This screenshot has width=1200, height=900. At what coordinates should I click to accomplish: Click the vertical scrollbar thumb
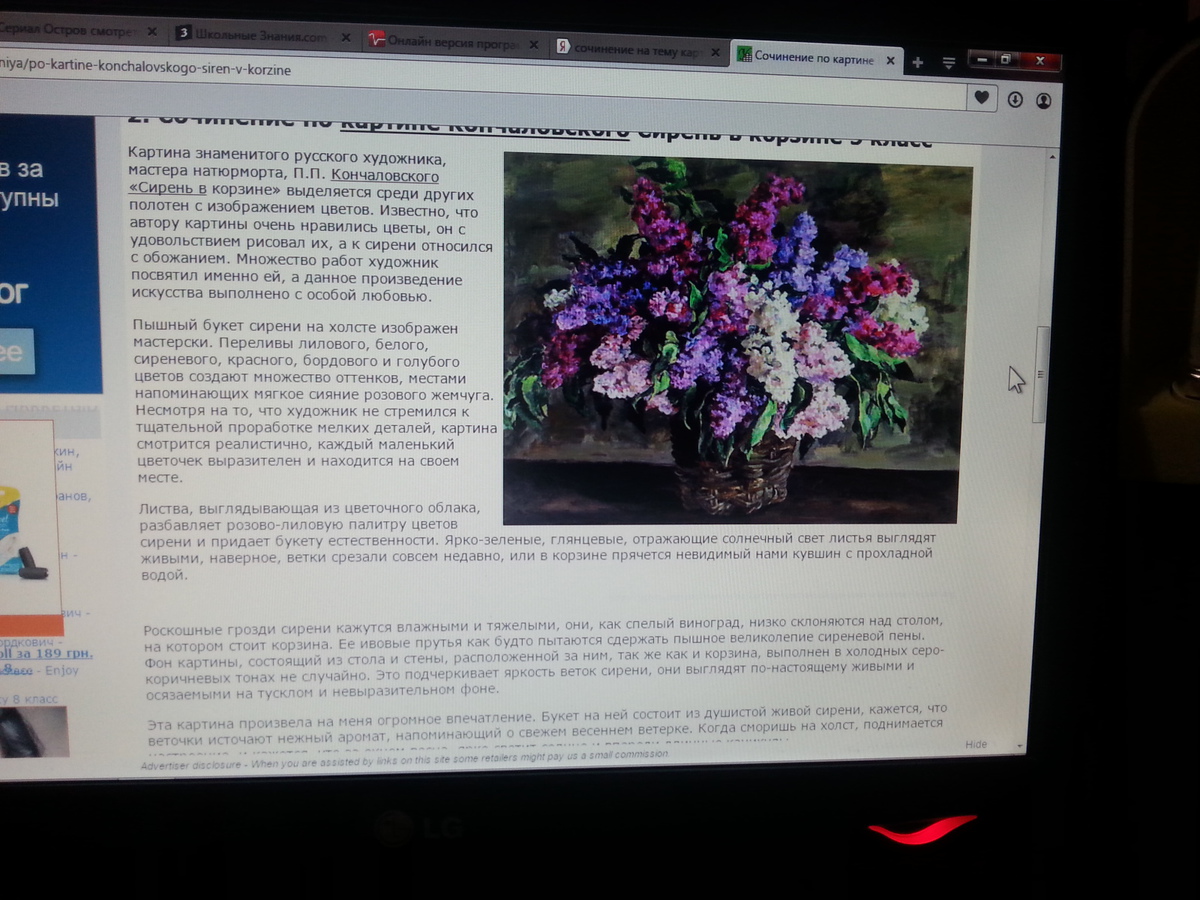[x=1041, y=373]
